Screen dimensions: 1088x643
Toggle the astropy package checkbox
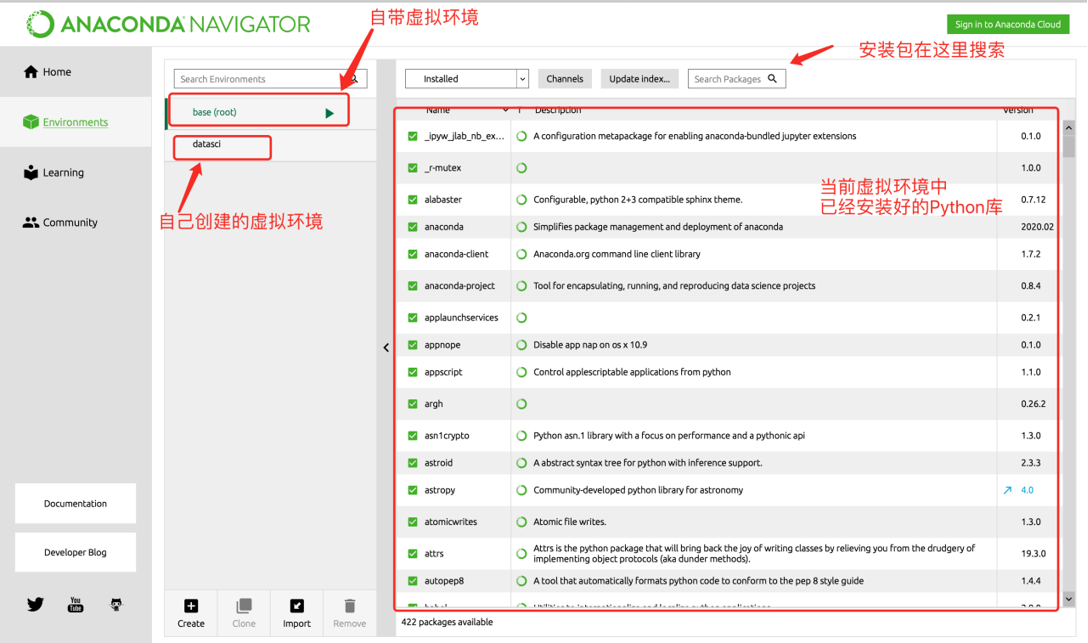[413, 490]
